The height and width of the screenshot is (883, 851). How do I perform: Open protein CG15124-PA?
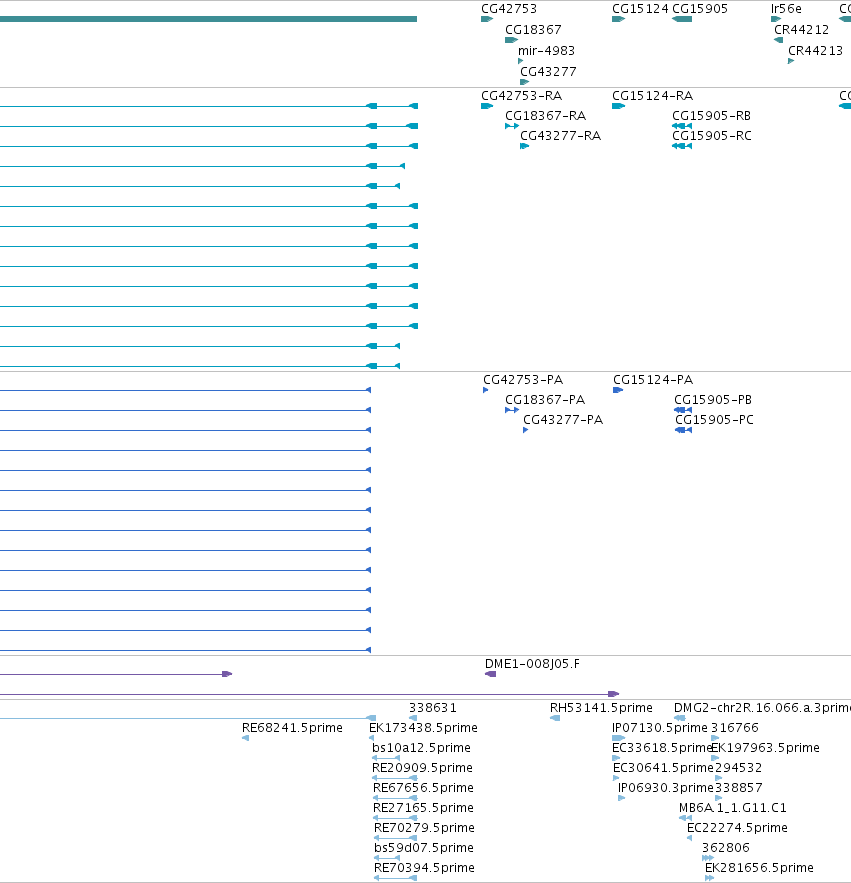pos(653,380)
